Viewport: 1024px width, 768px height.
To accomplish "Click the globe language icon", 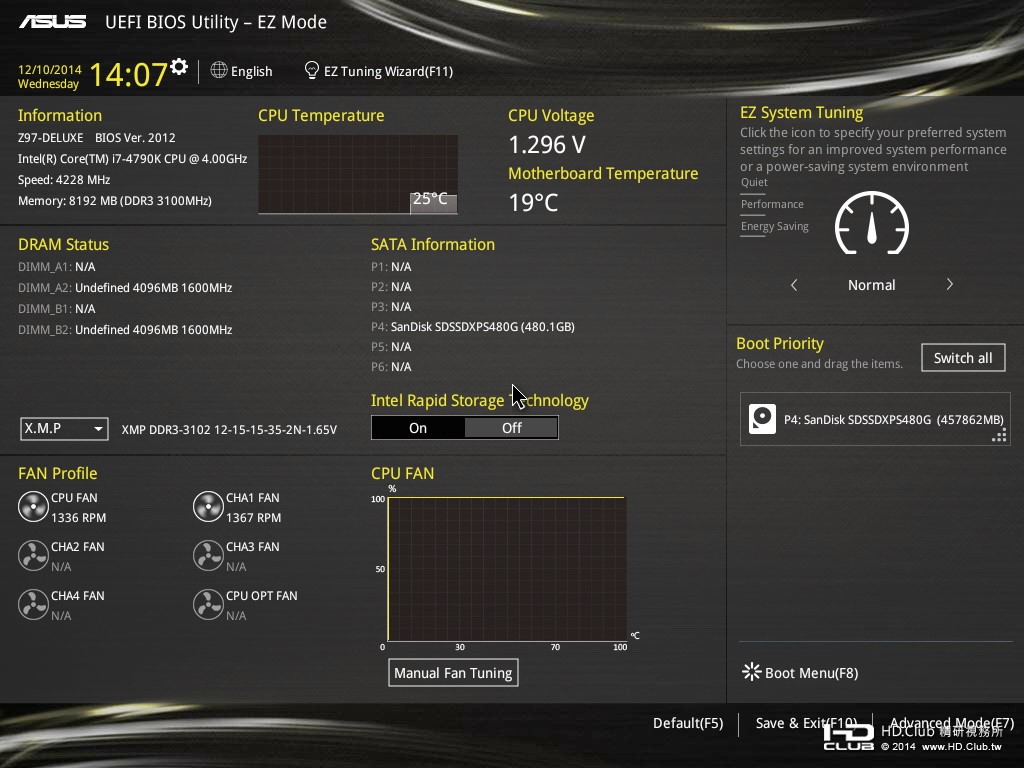I will [219, 71].
